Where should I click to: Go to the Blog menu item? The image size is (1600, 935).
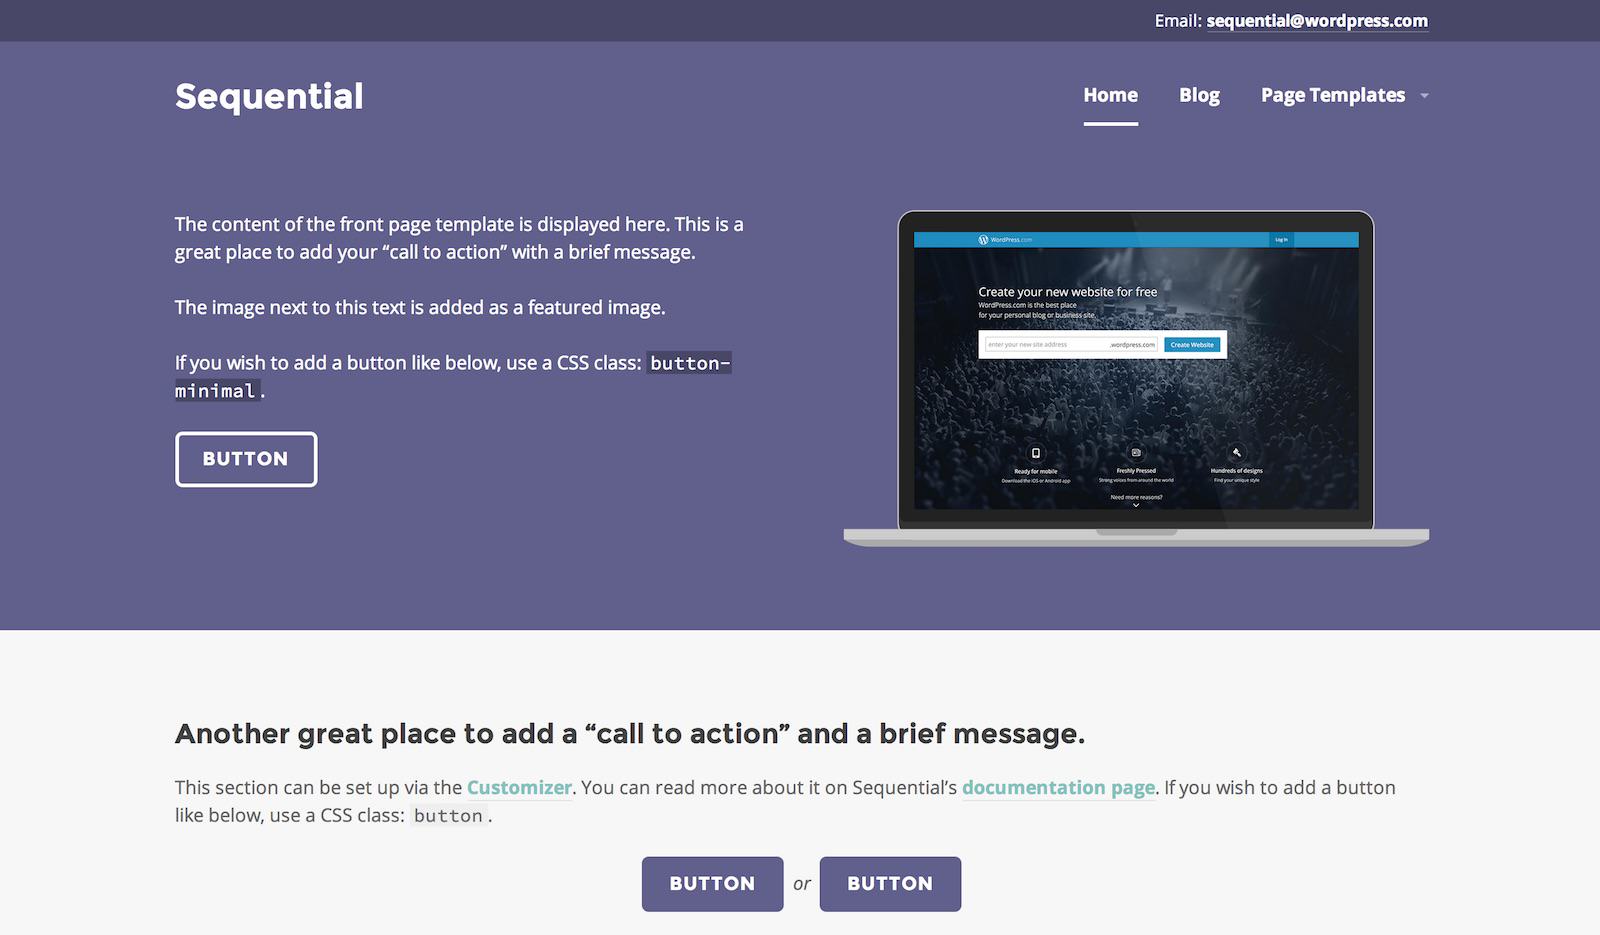(1199, 95)
